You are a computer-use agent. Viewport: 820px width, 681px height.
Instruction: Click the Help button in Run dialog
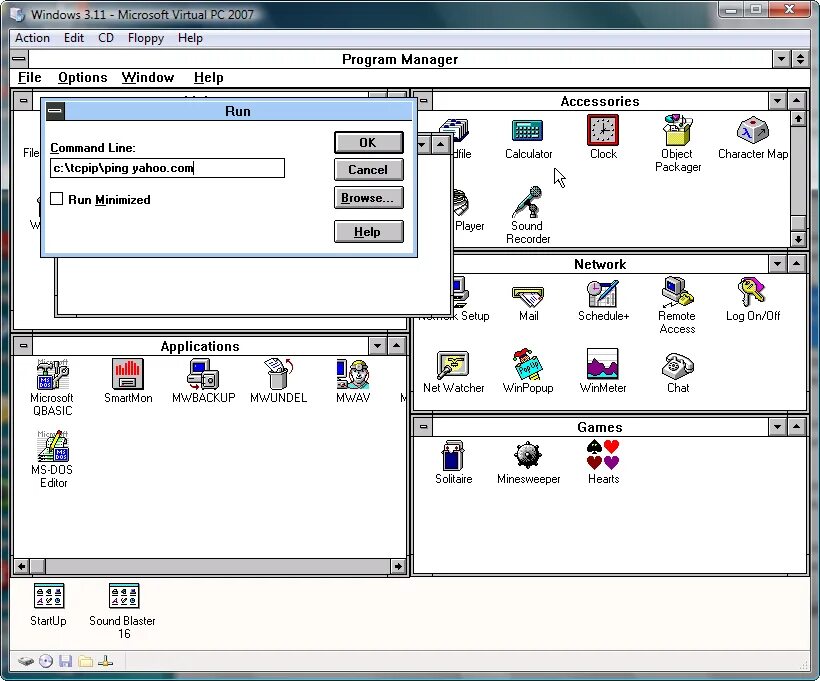click(x=369, y=231)
